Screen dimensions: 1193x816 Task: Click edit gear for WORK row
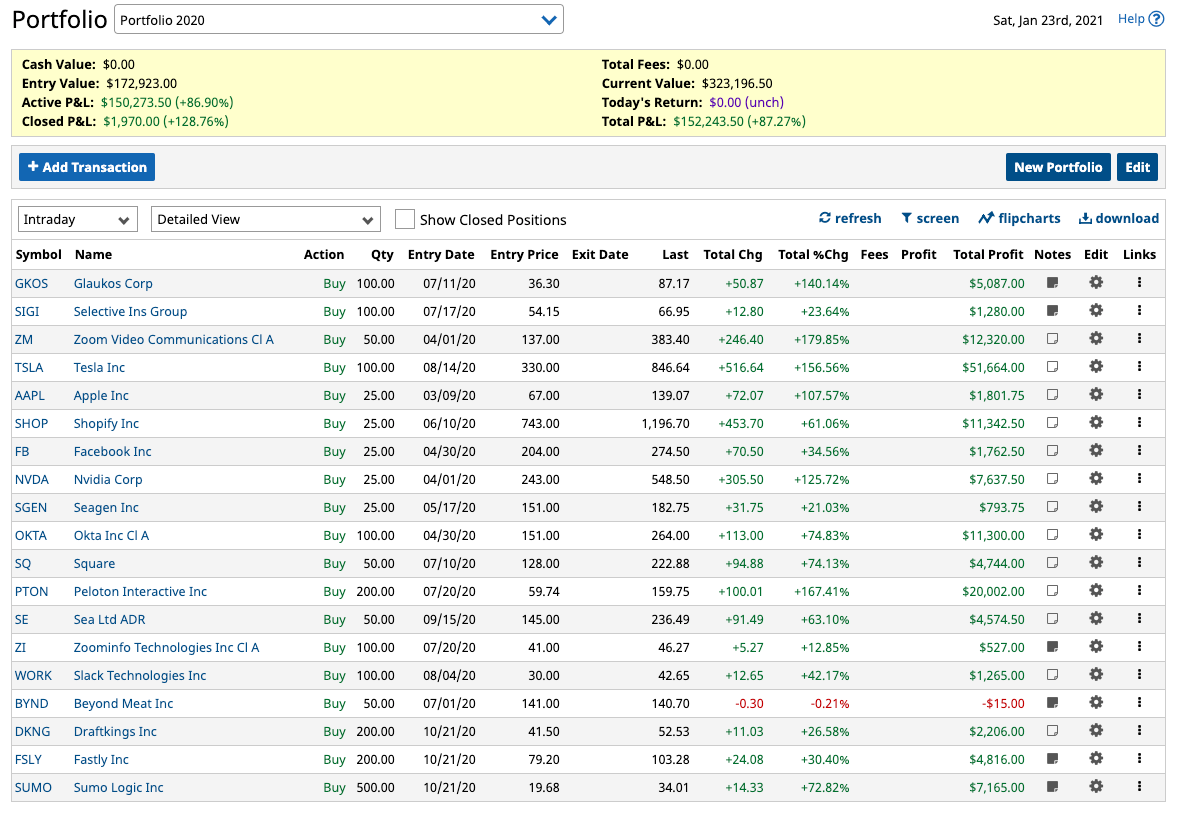pyautogui.click(x=1096, y=674)
